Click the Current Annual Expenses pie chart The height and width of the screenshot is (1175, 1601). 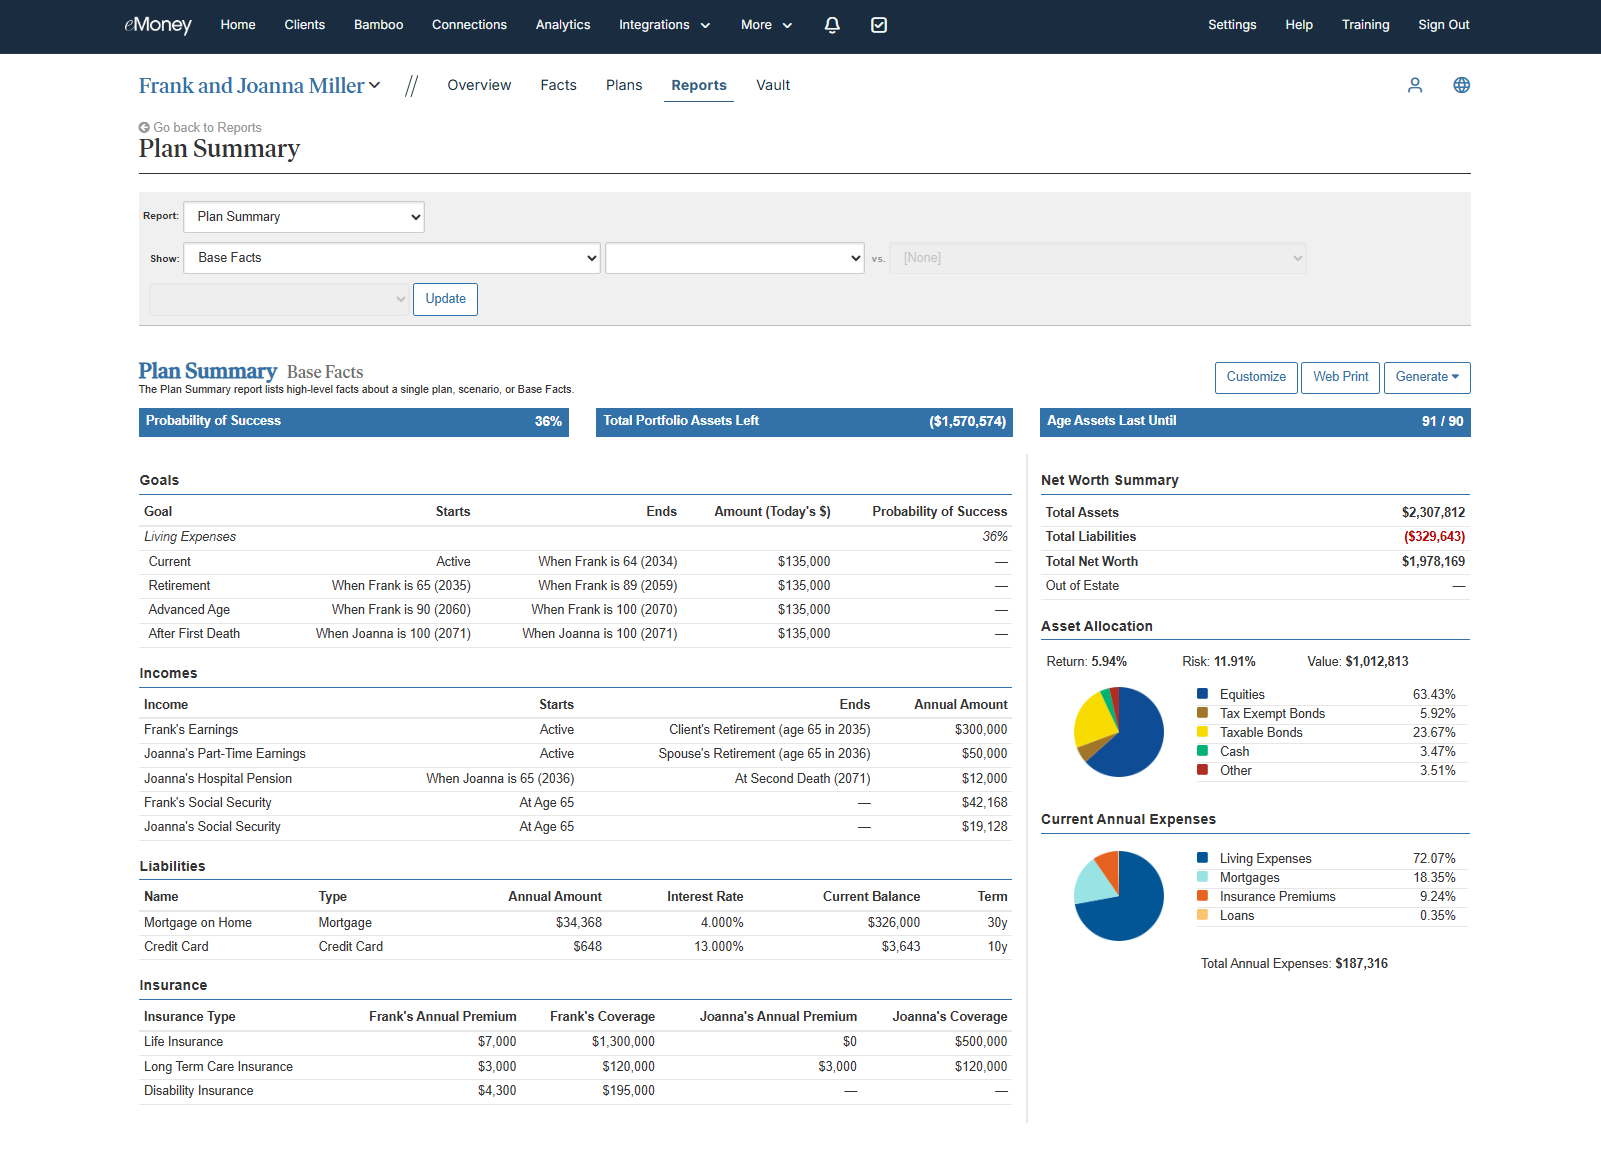[1119, 896]
